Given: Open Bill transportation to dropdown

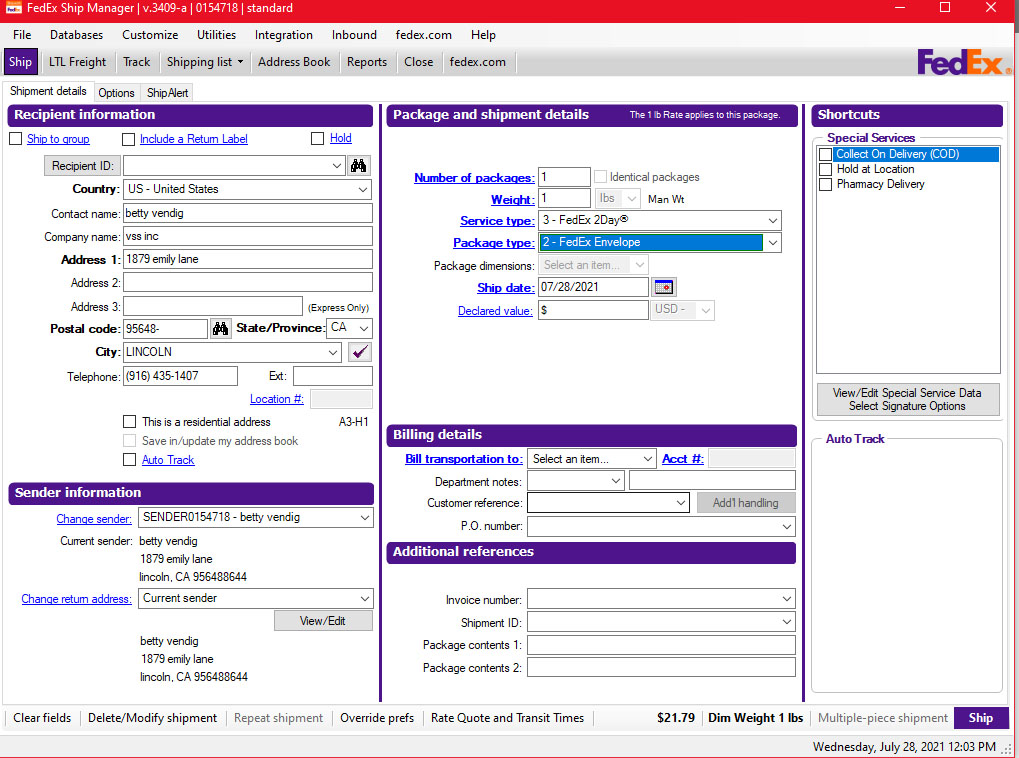Looking at the screenshot, I should click(x=647, y=459).
